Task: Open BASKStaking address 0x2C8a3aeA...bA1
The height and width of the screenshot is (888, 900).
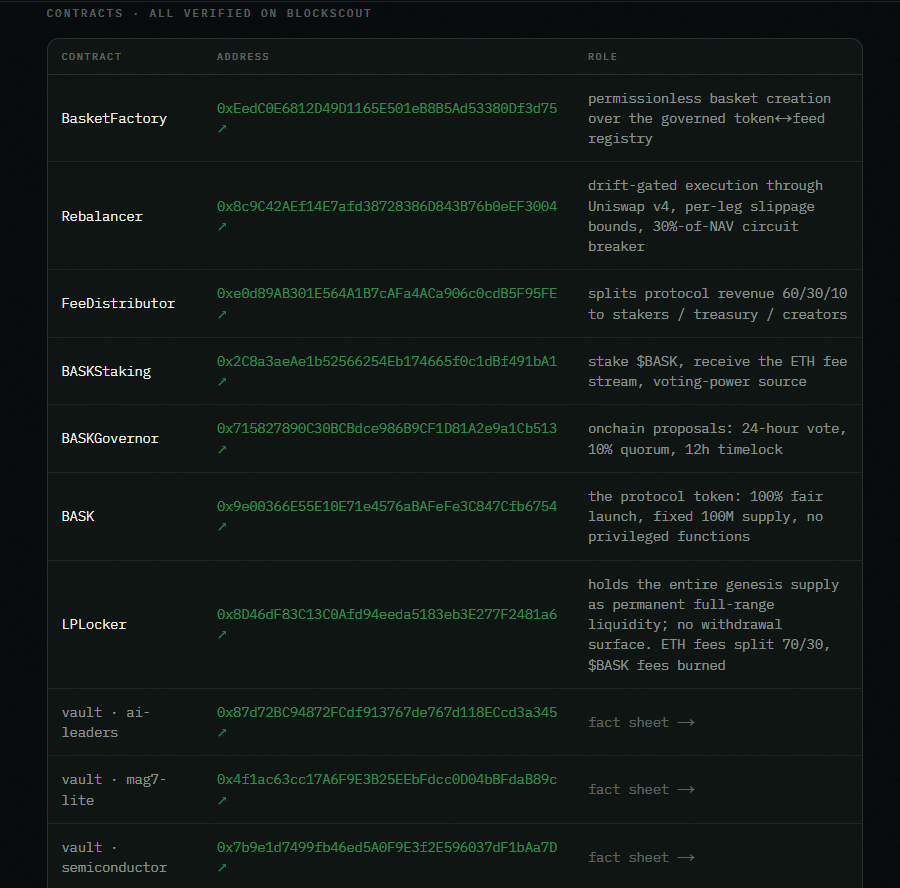Action: coord(387,362)
